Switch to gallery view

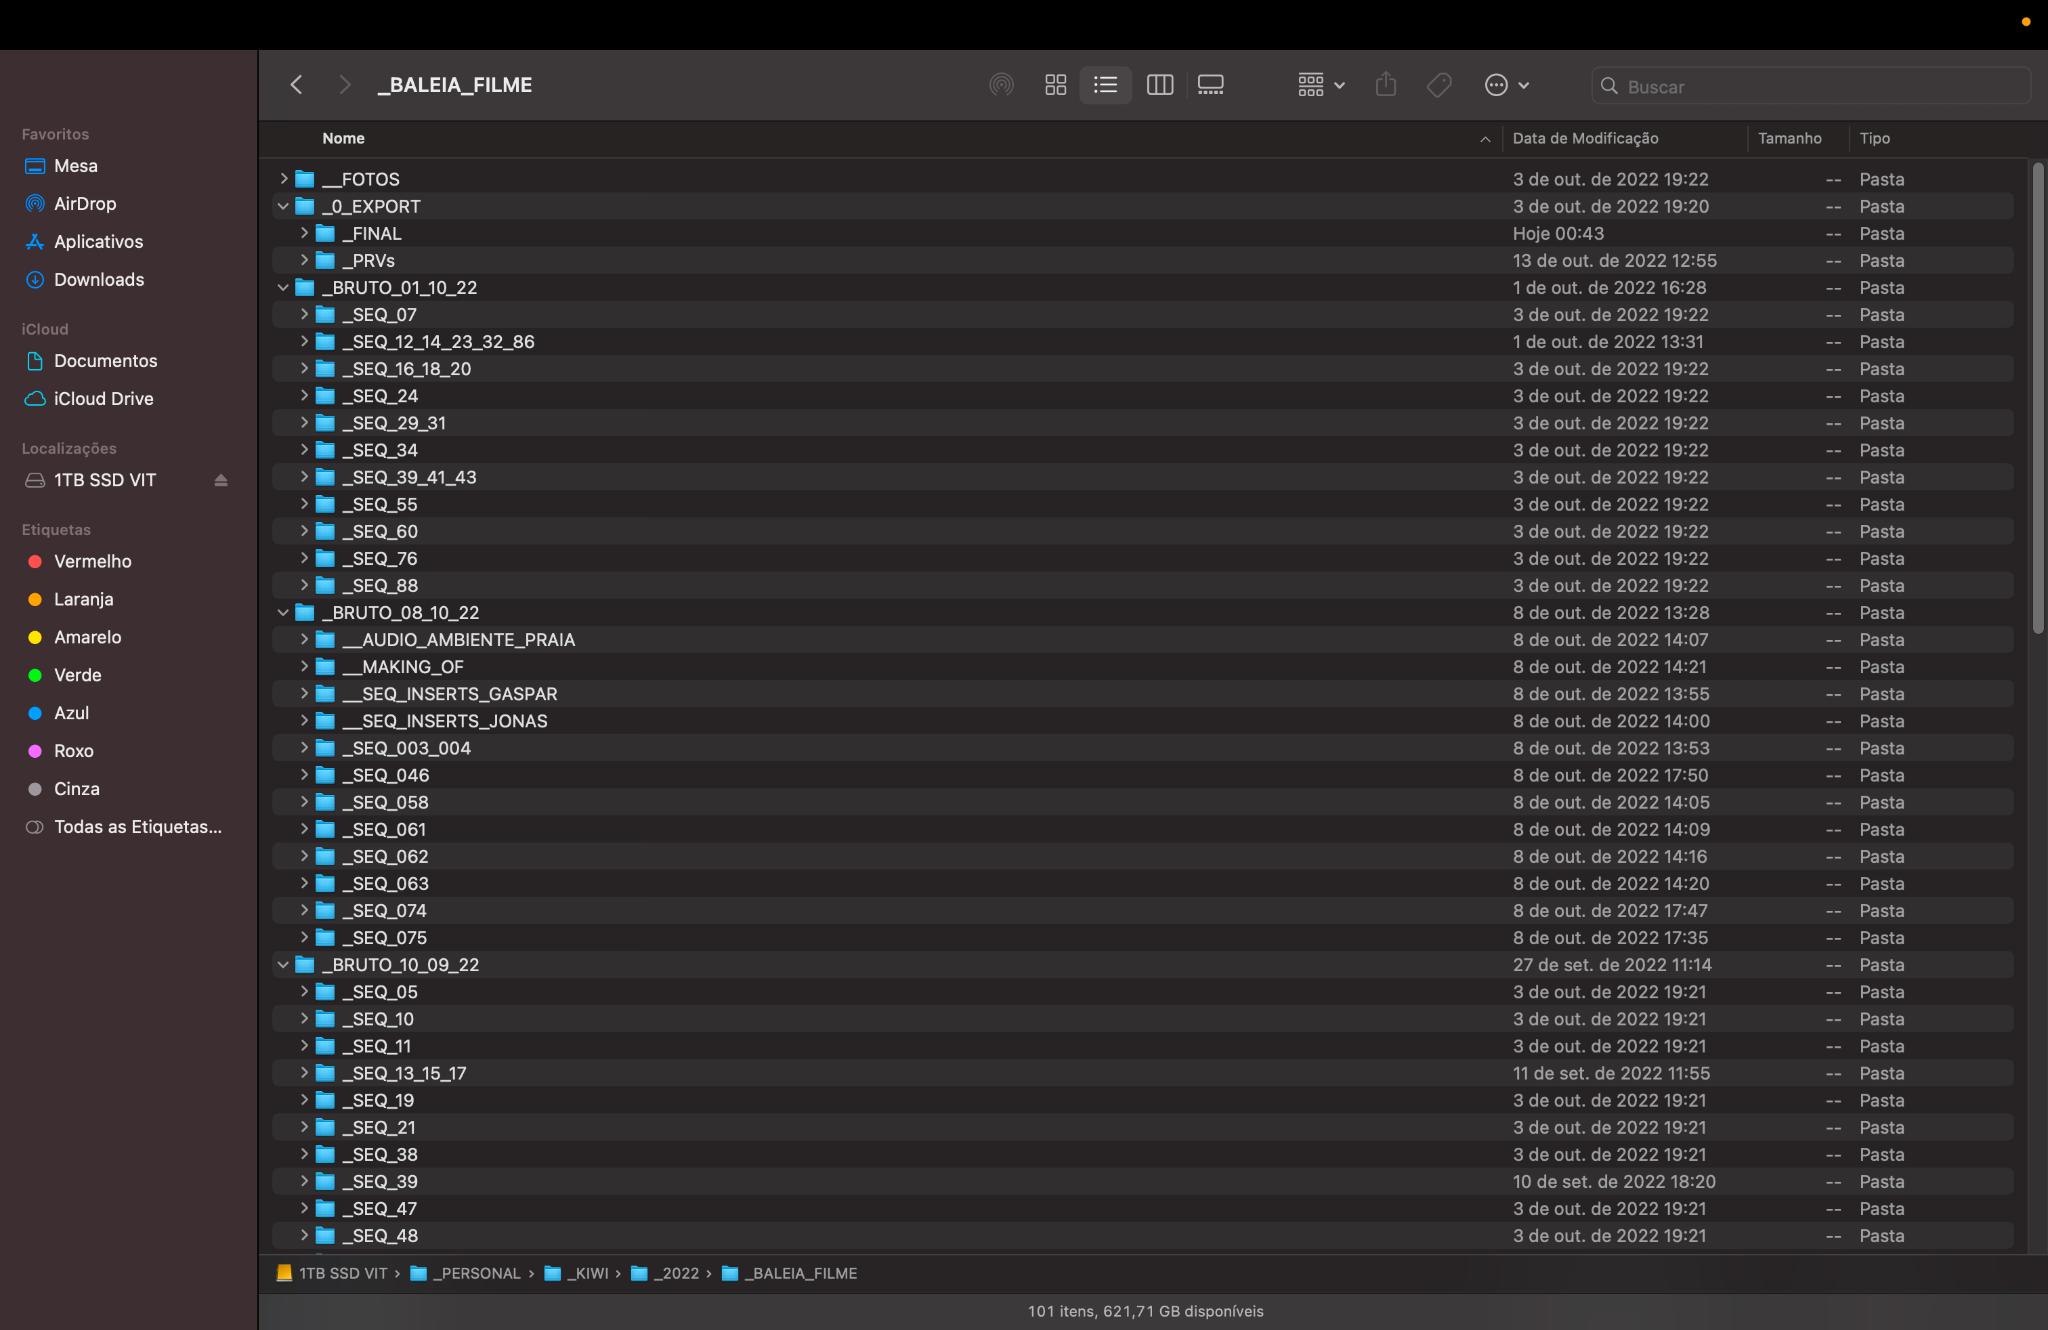click(x=1210, y=85)
